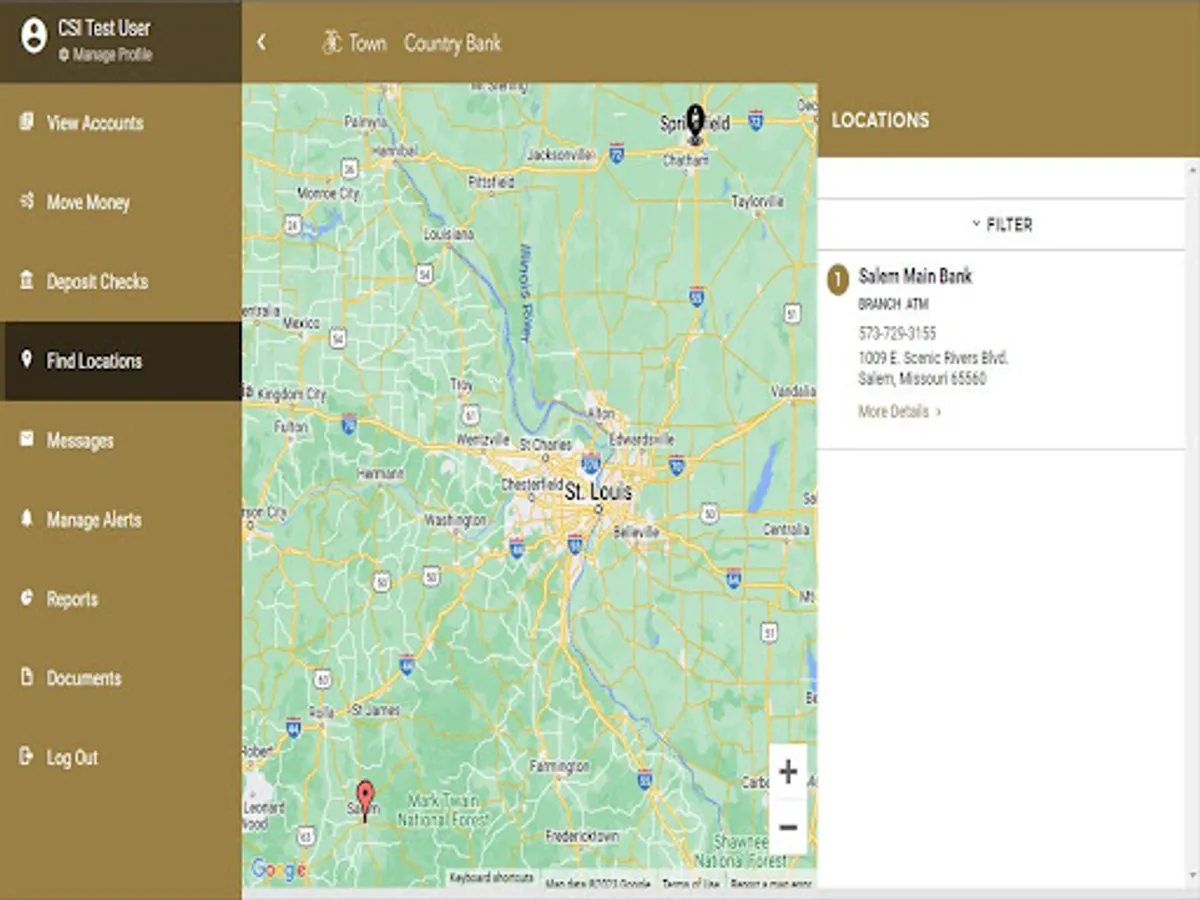Click the LOCATIONS panel header

[880, 120]
